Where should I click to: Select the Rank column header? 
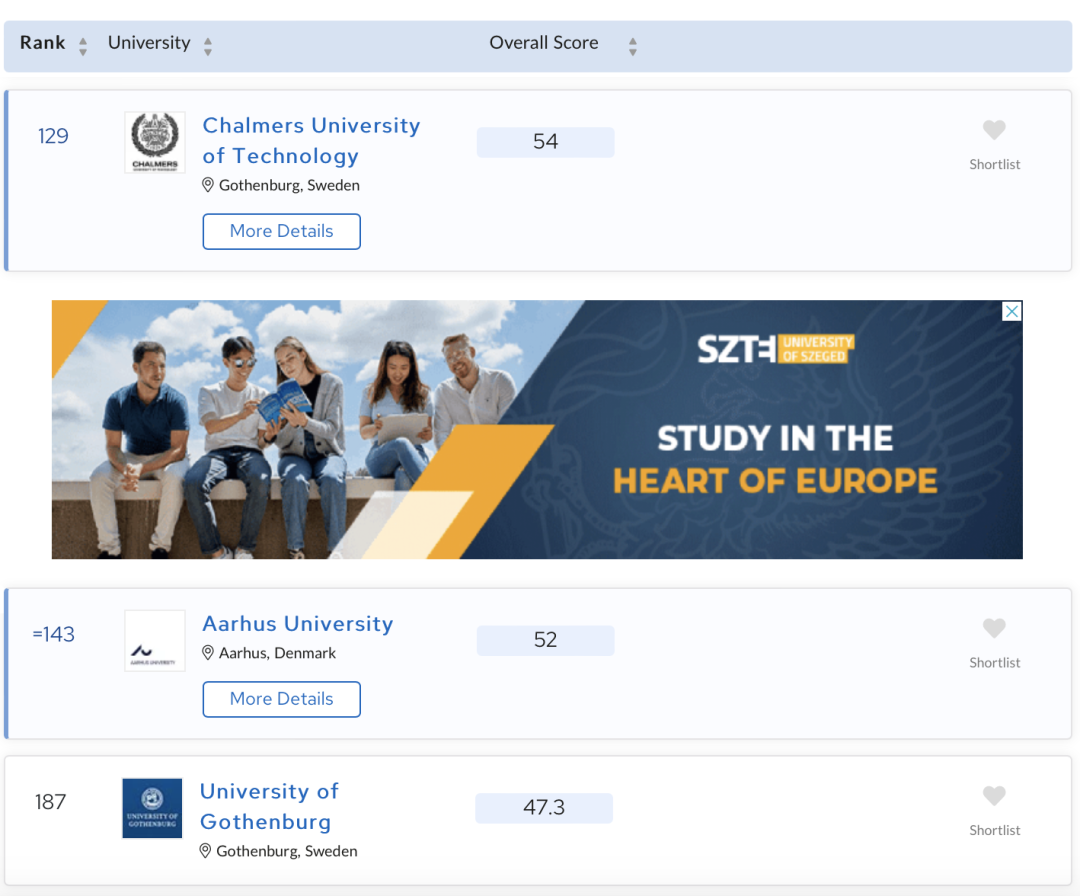[44, 43]
